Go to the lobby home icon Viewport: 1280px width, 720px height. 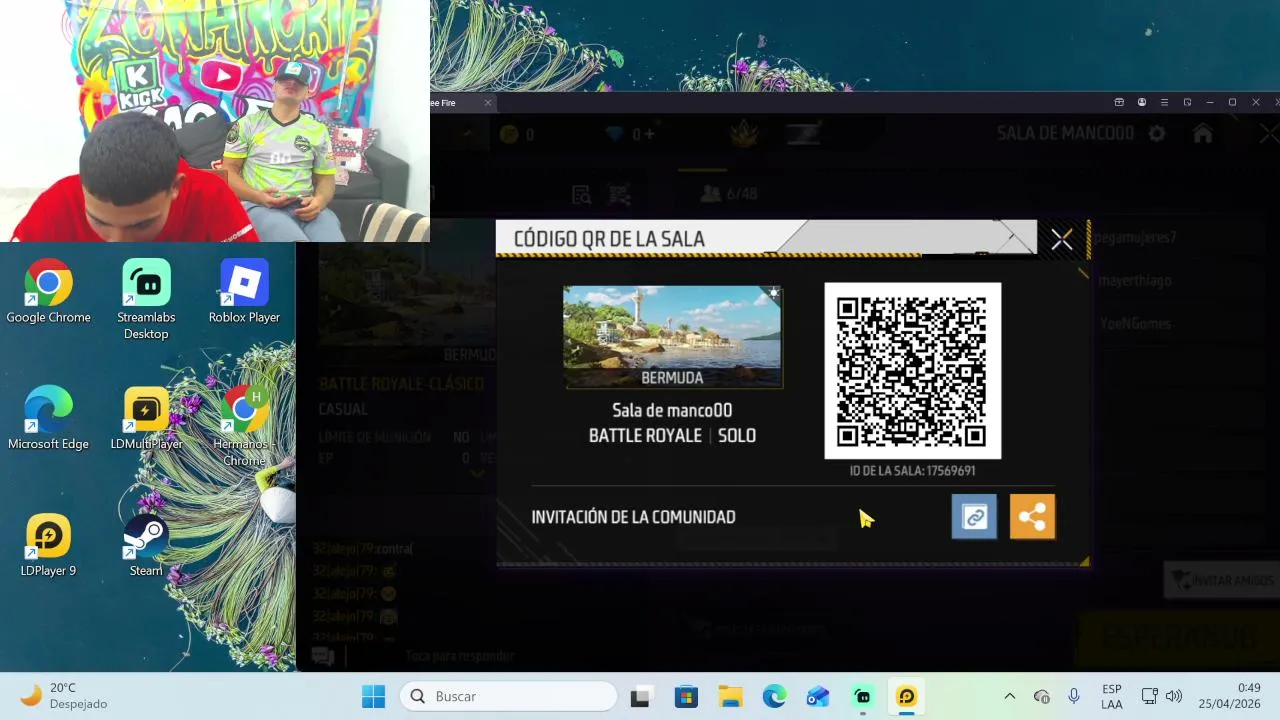coord(1203,133)
